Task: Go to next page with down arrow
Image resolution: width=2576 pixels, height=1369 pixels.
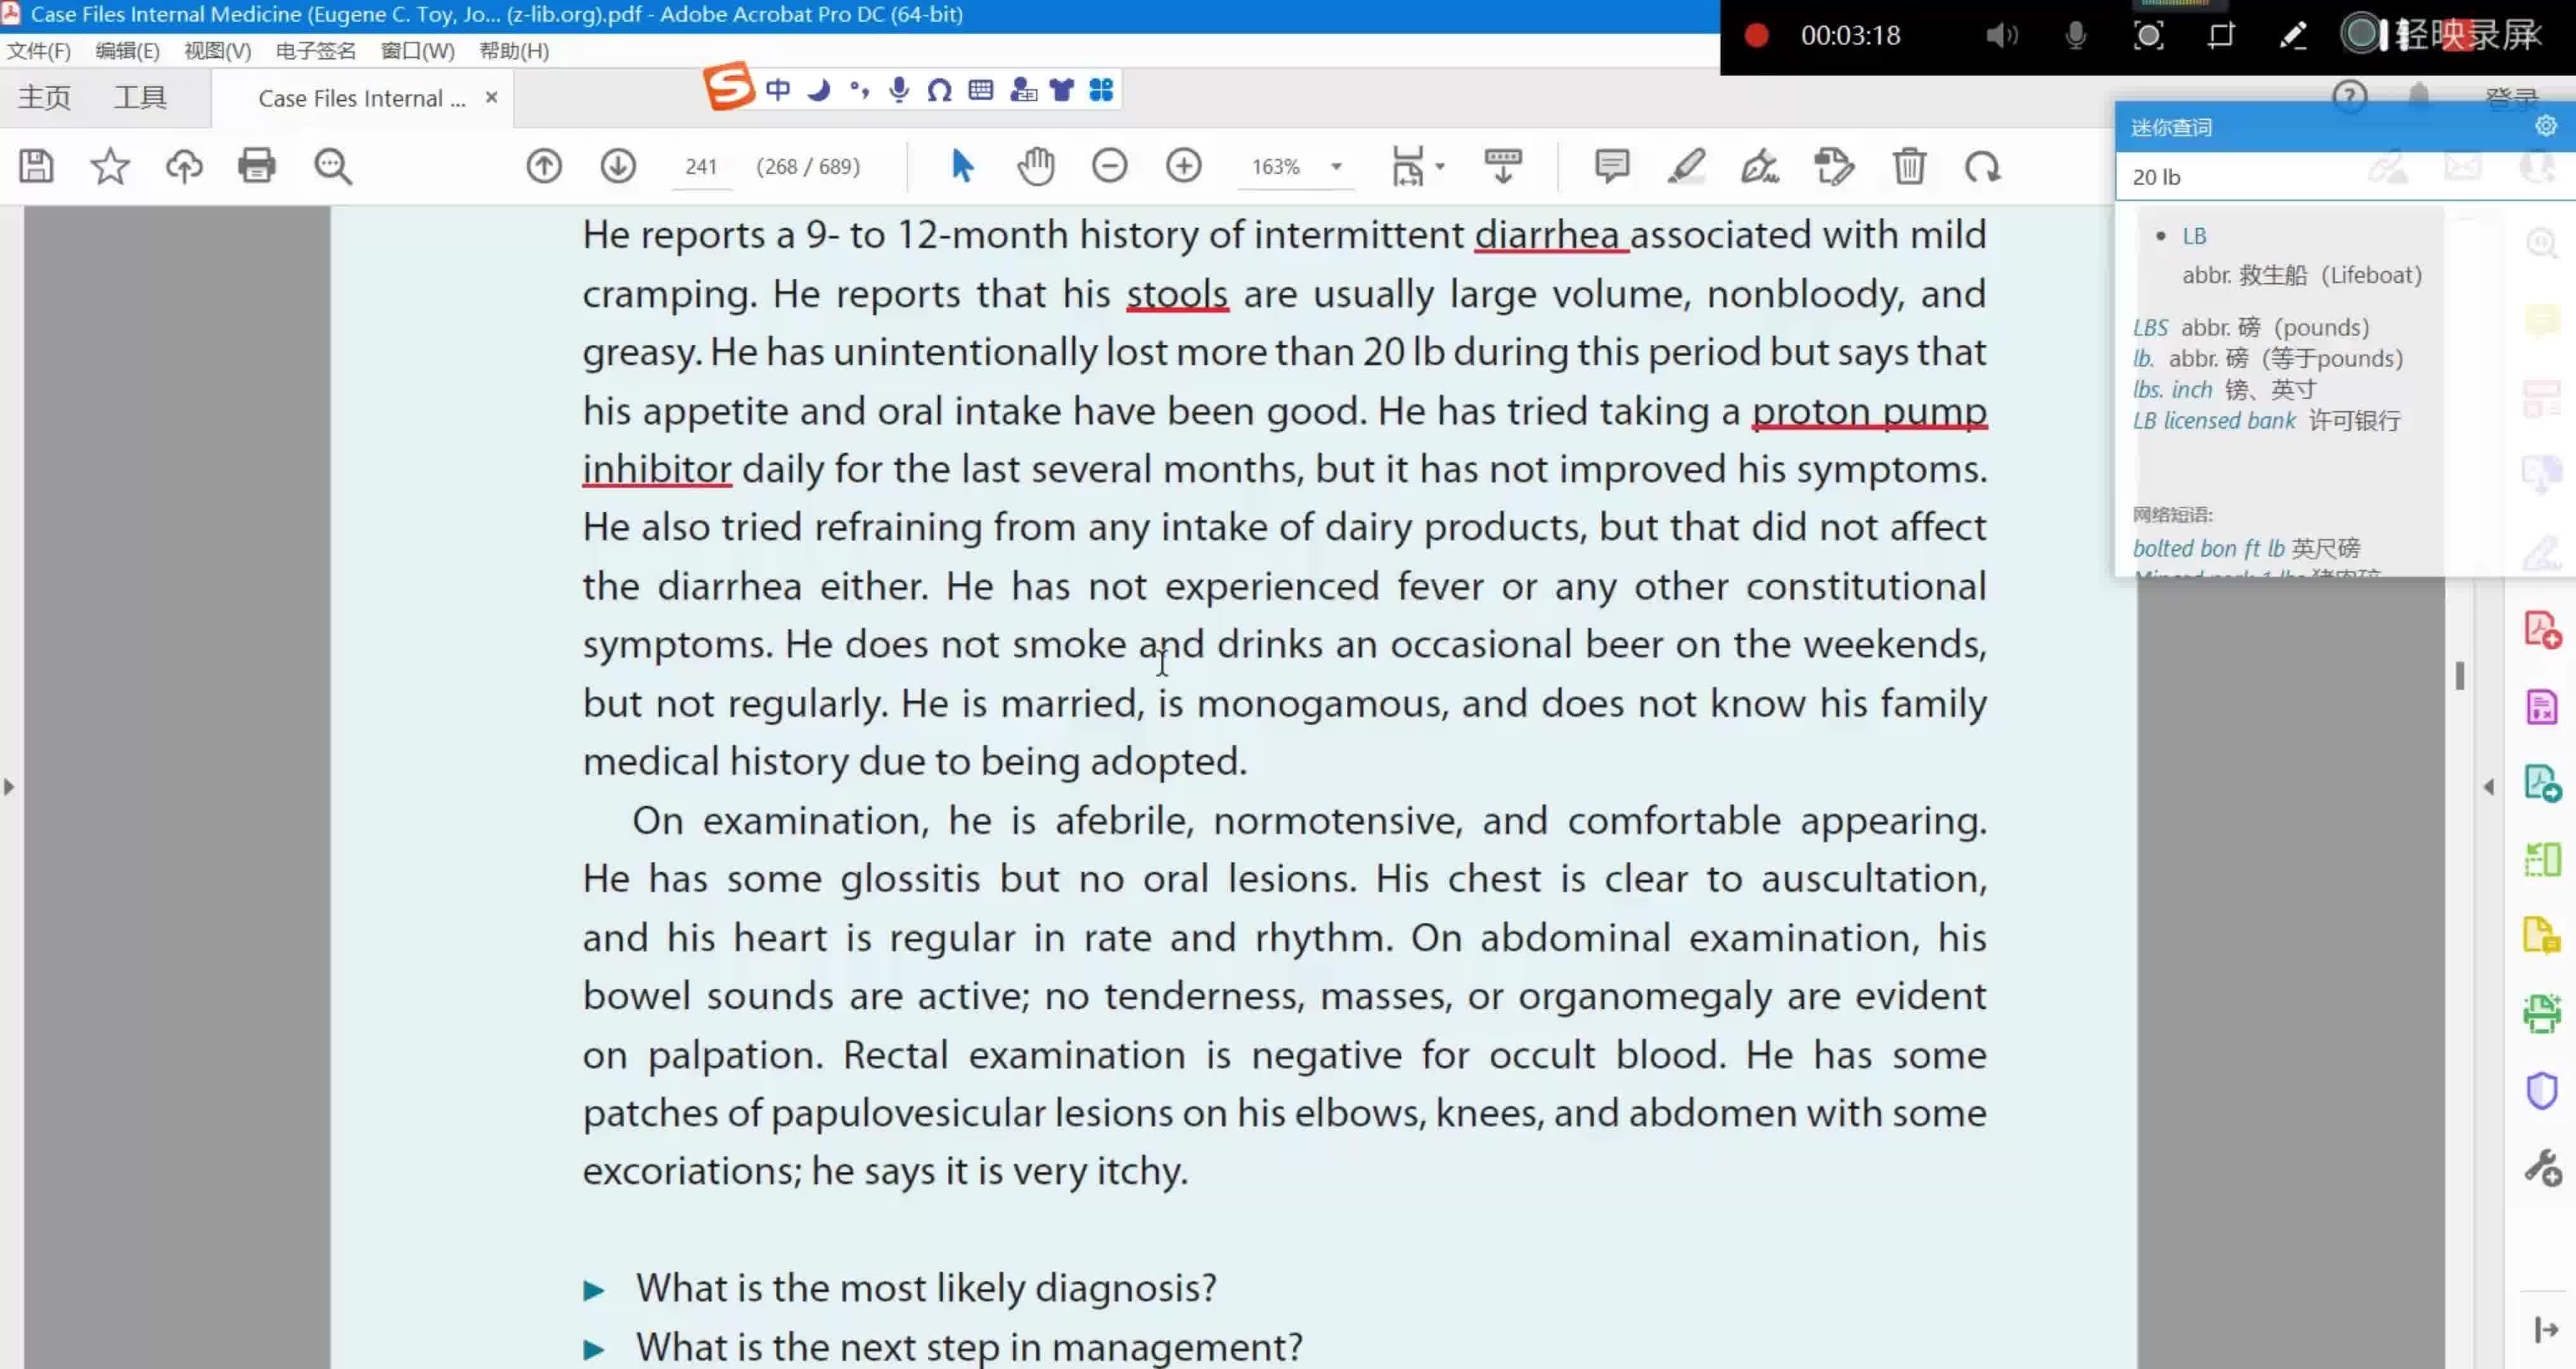Action: (x=618, y=166)
